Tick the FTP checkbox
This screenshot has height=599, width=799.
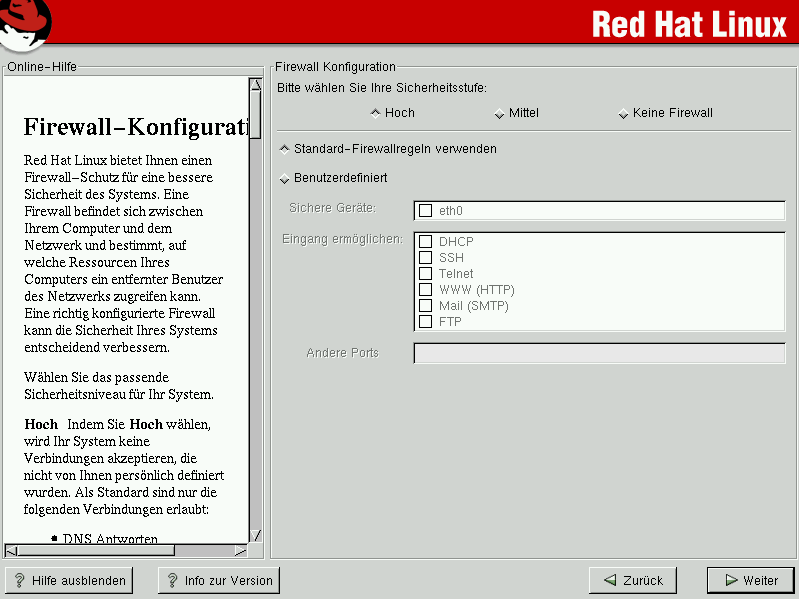click(426, 322)
